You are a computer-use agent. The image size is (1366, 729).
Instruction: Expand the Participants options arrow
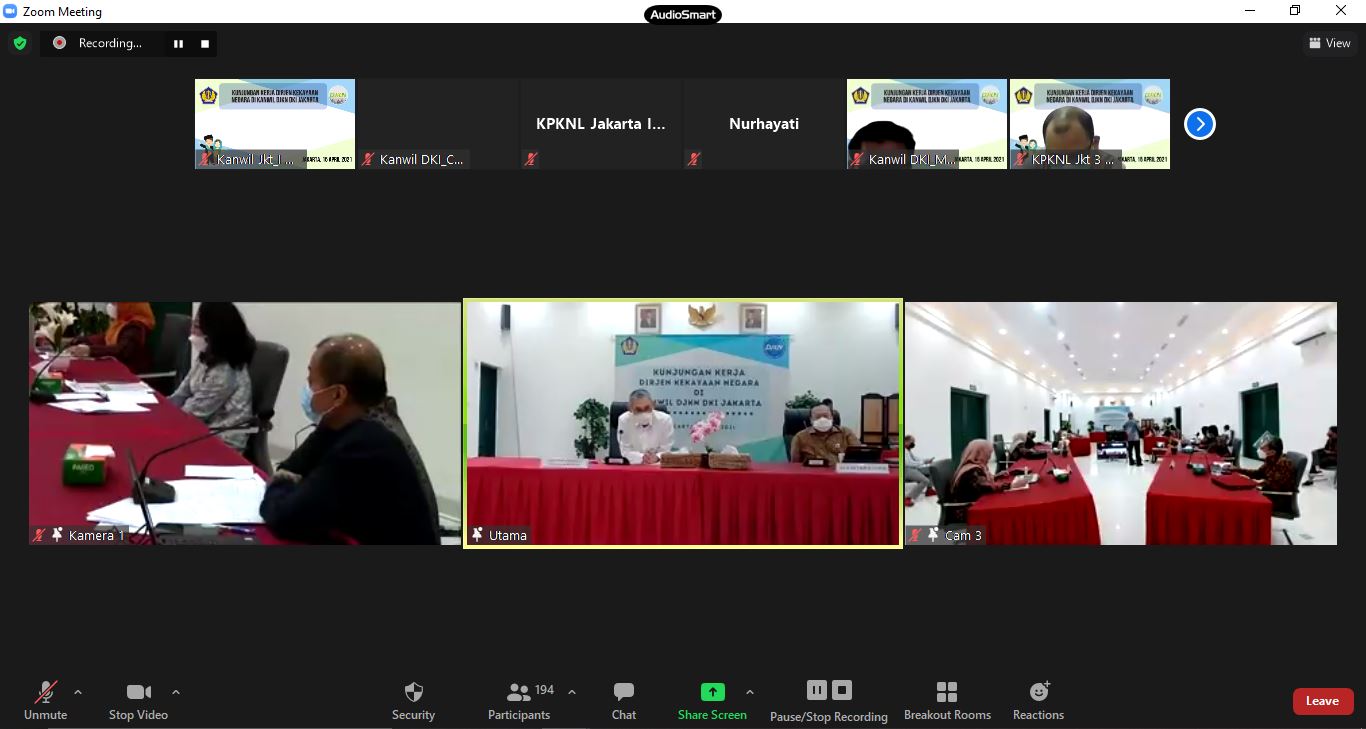572,692
